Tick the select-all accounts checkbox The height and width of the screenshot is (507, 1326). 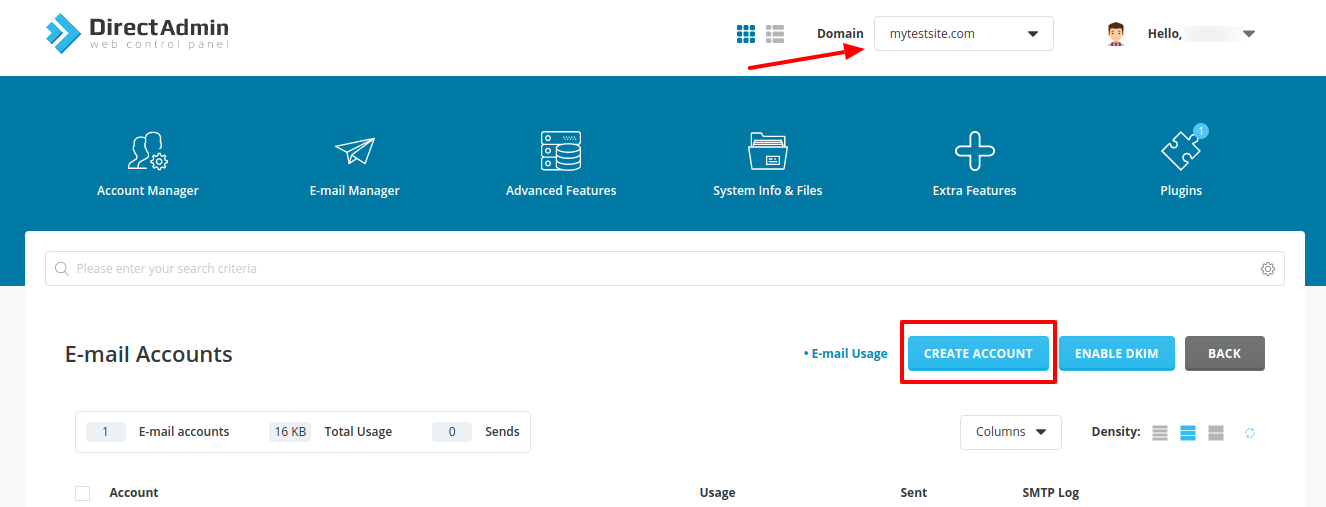(83, 493)
